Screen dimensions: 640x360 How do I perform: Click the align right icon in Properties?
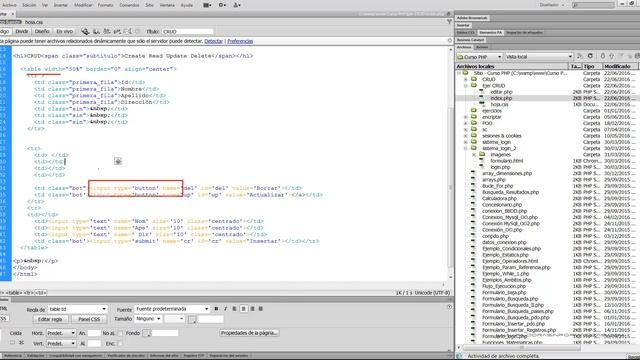pyautogui.click(x=252, y=309)
